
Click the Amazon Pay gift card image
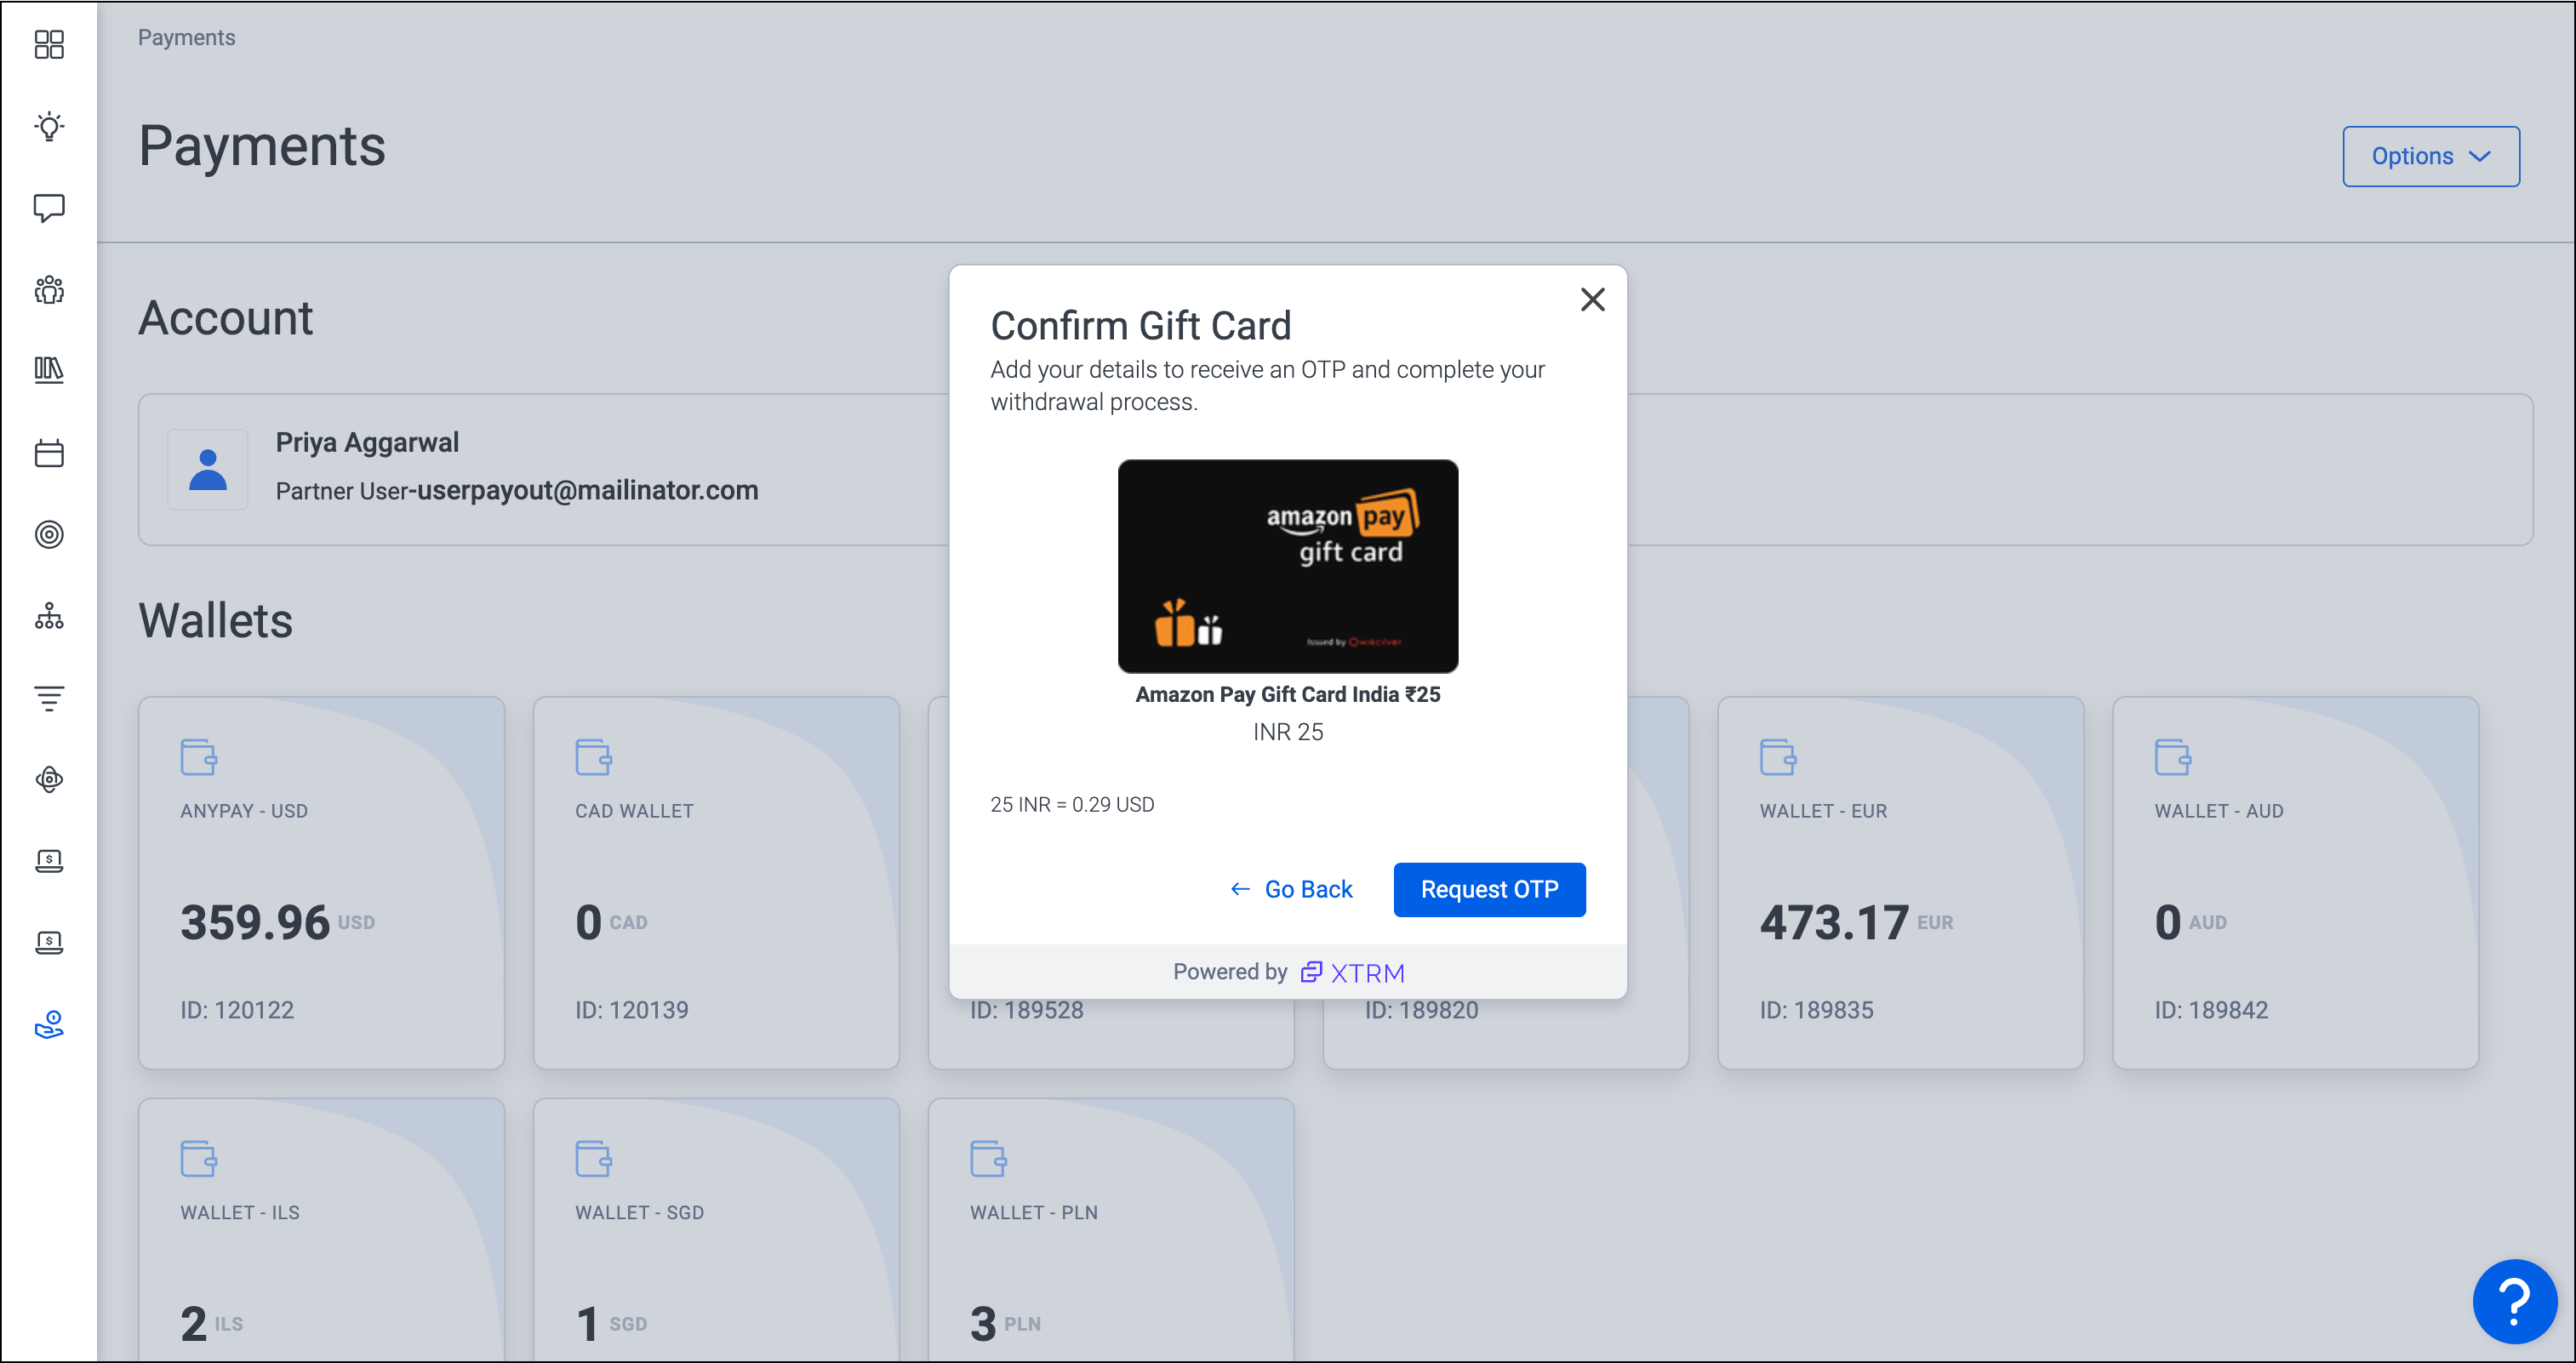(1287, 566)
